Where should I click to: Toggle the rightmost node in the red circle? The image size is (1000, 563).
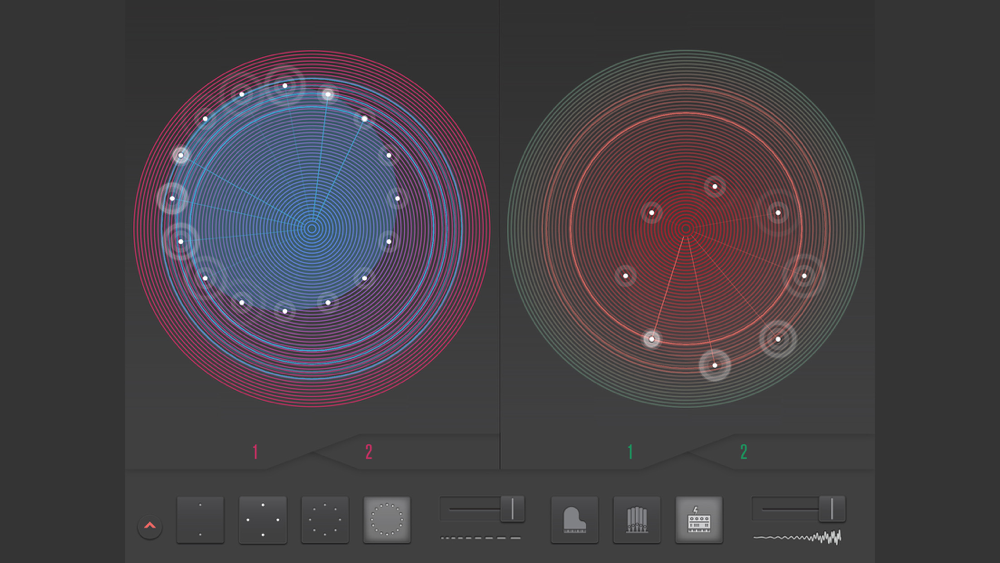(804, 276)
